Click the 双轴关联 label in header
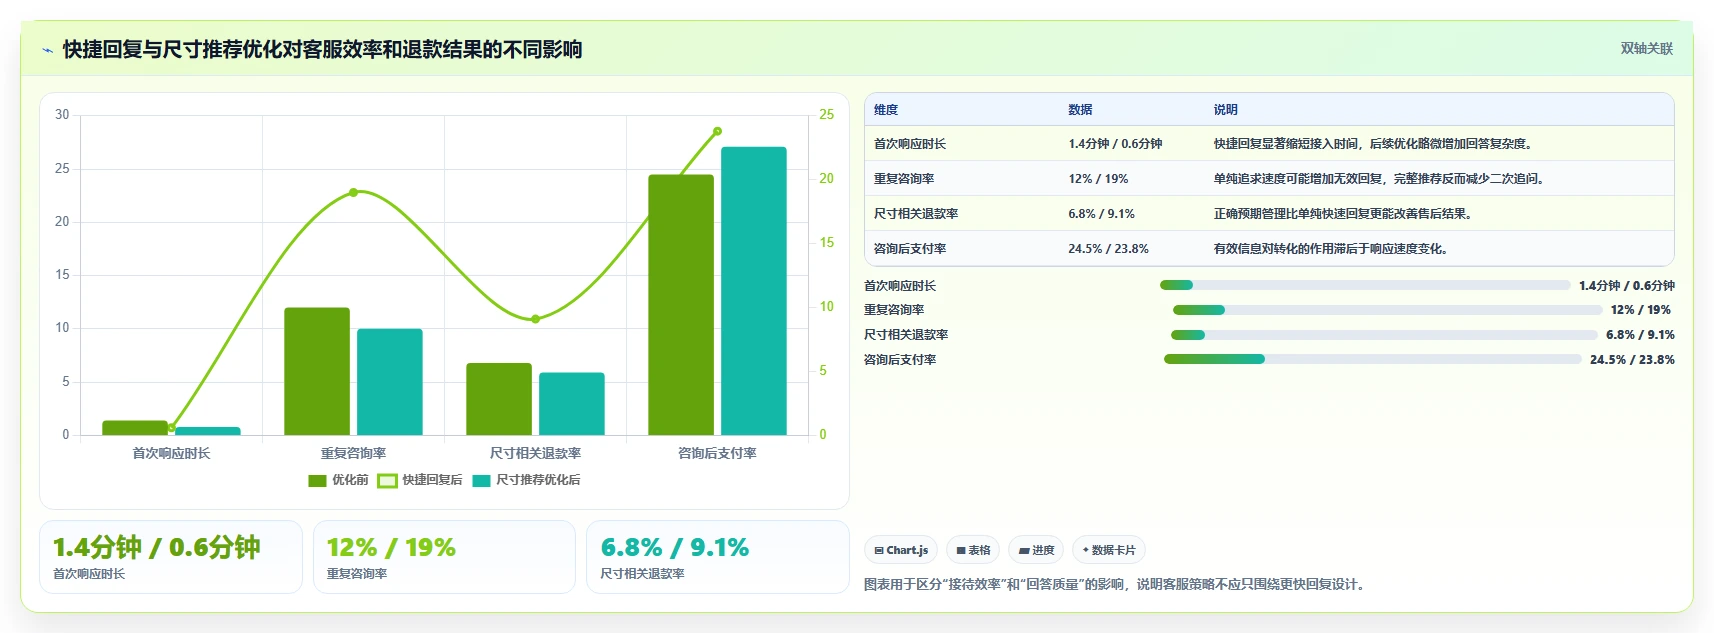1714x633 pixels. point(1646,48)
